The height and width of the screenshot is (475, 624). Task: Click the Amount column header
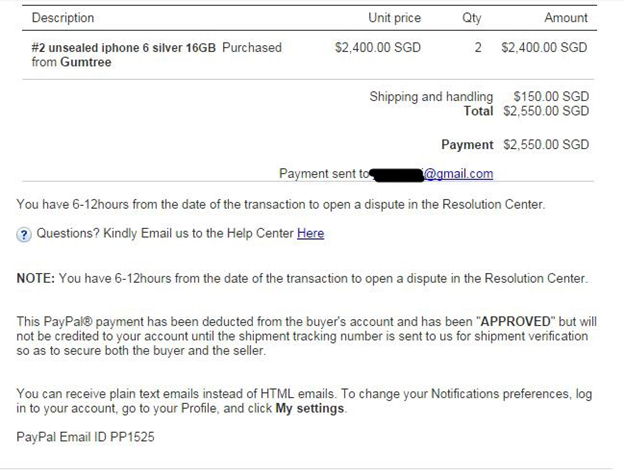click(566, 18)
